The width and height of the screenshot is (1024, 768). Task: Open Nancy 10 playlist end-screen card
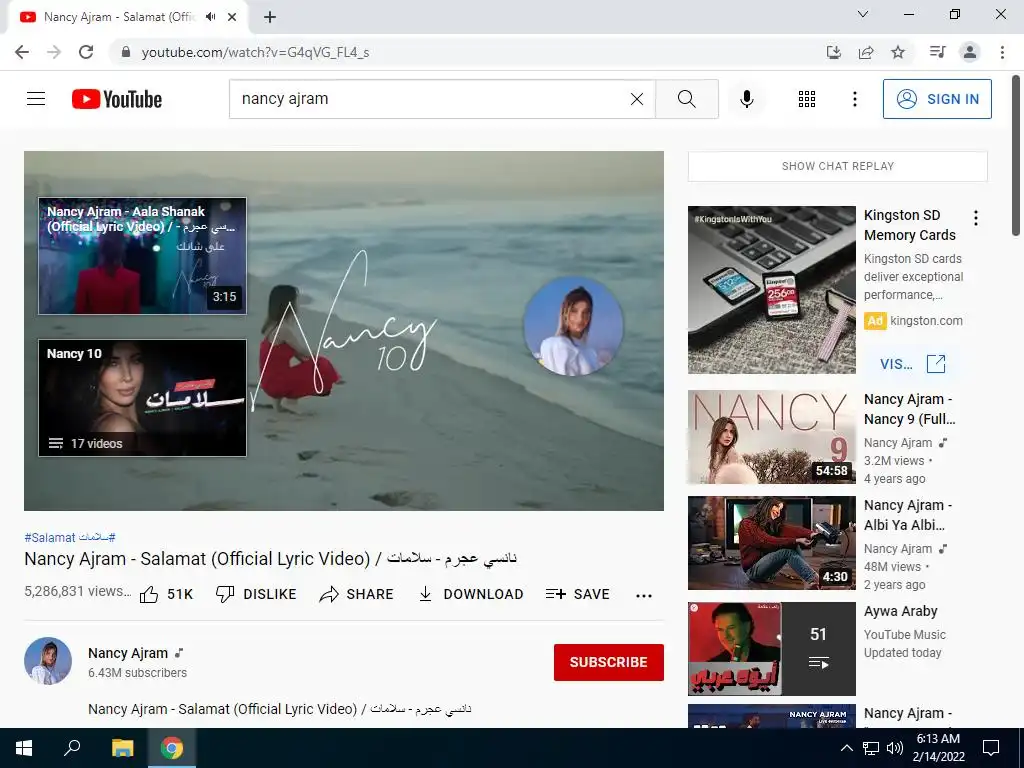pyautogui.click(x=142, y=398)
